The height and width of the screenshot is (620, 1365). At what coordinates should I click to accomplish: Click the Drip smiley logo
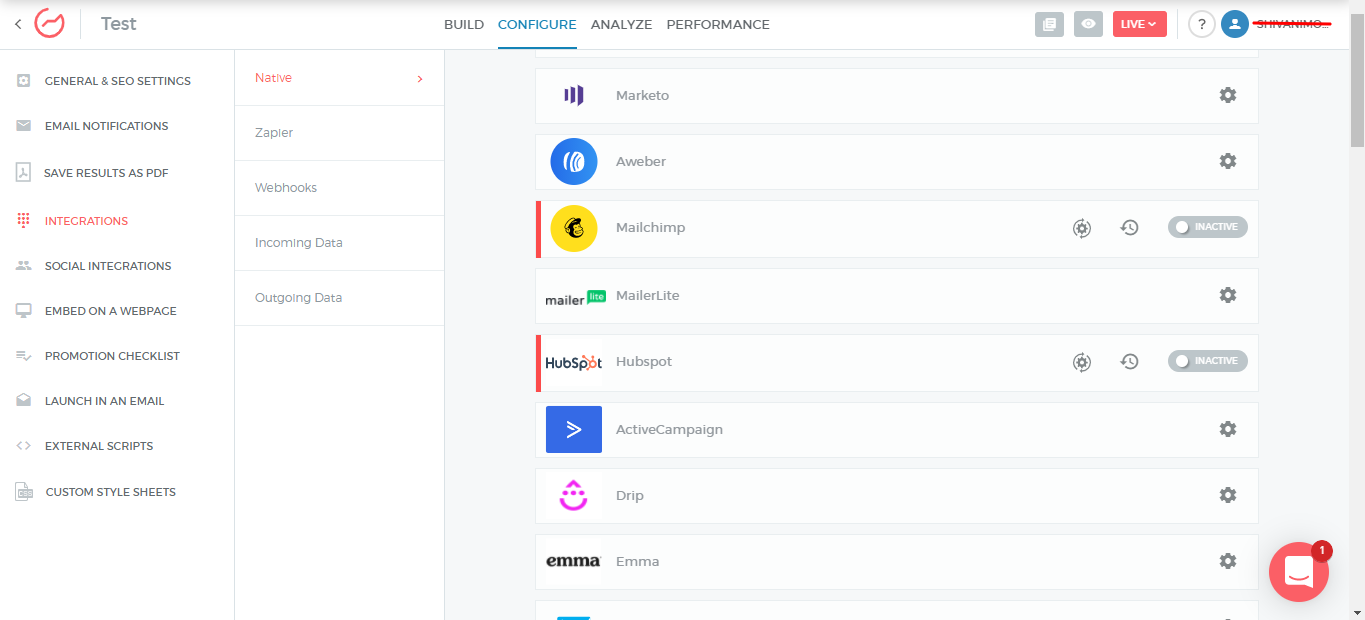[573, 495]
